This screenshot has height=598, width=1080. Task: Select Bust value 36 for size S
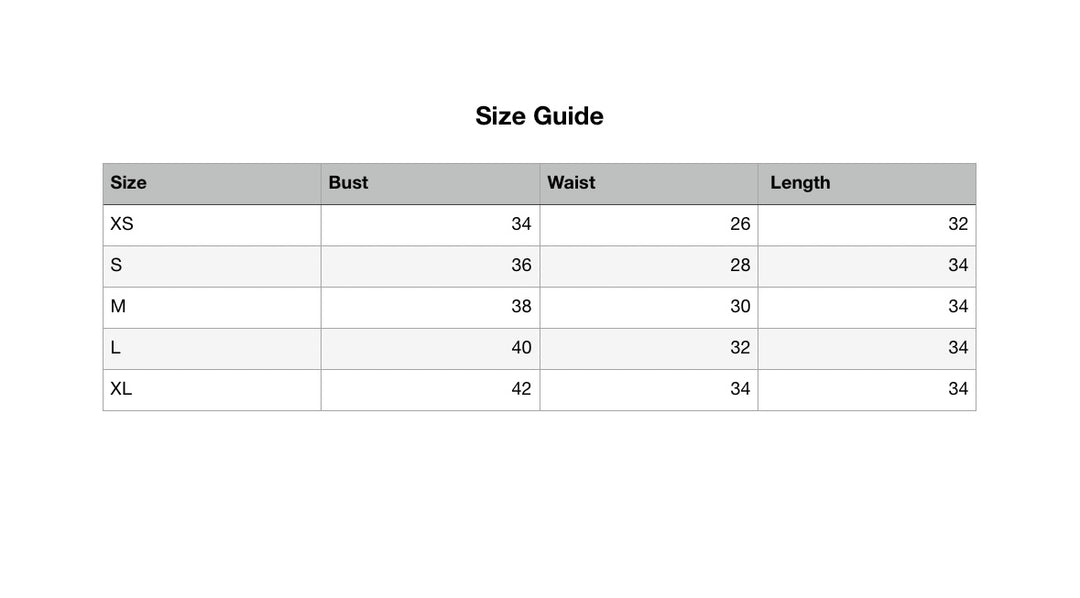(521, 265)
